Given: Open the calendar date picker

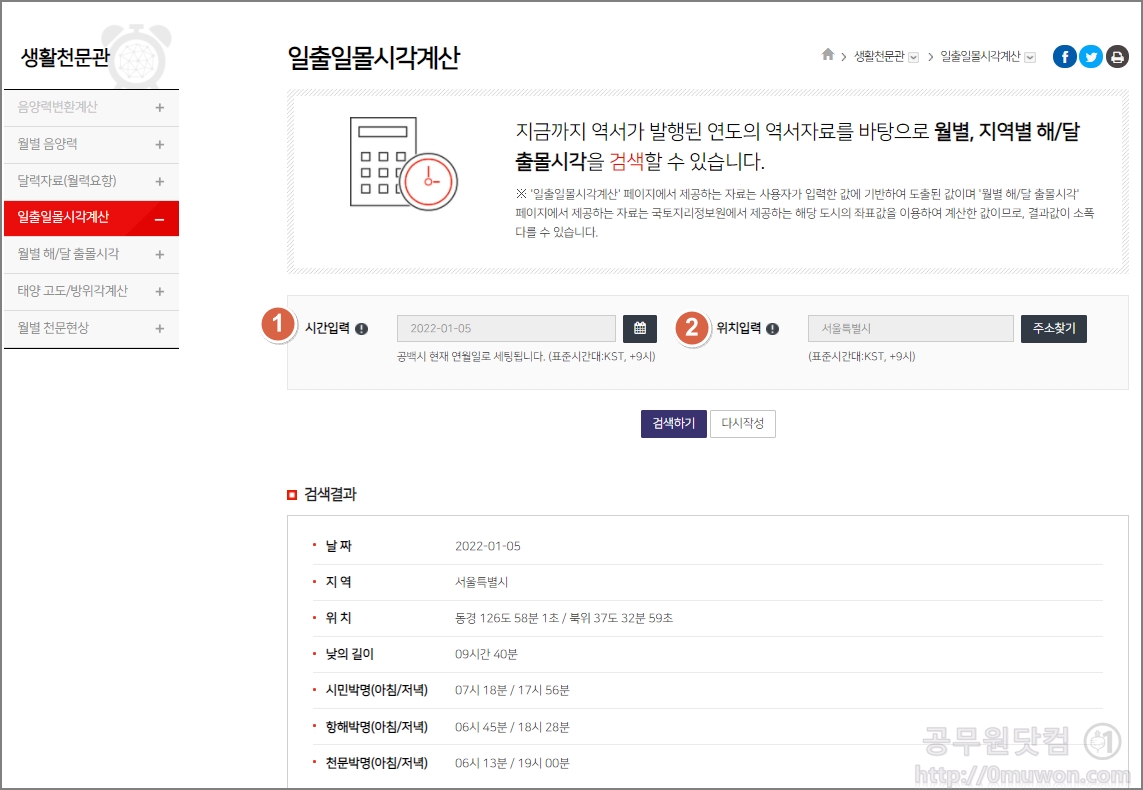Looking at the screenshot, I should point(640,328).
